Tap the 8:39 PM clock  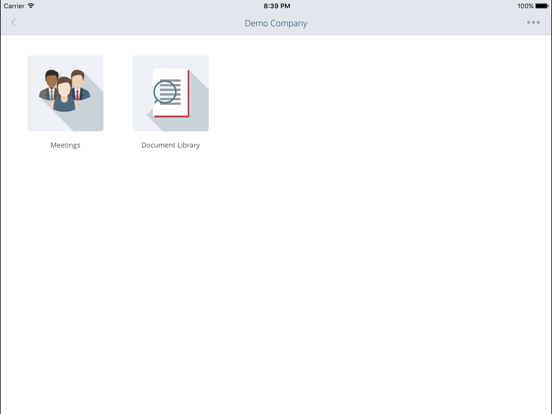tap(277, 6)
